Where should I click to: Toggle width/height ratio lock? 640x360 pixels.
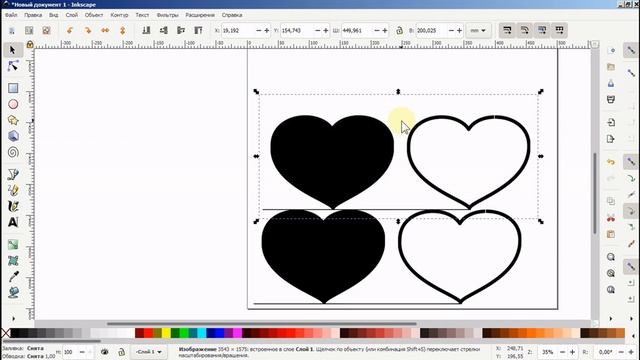pos(399,31)
